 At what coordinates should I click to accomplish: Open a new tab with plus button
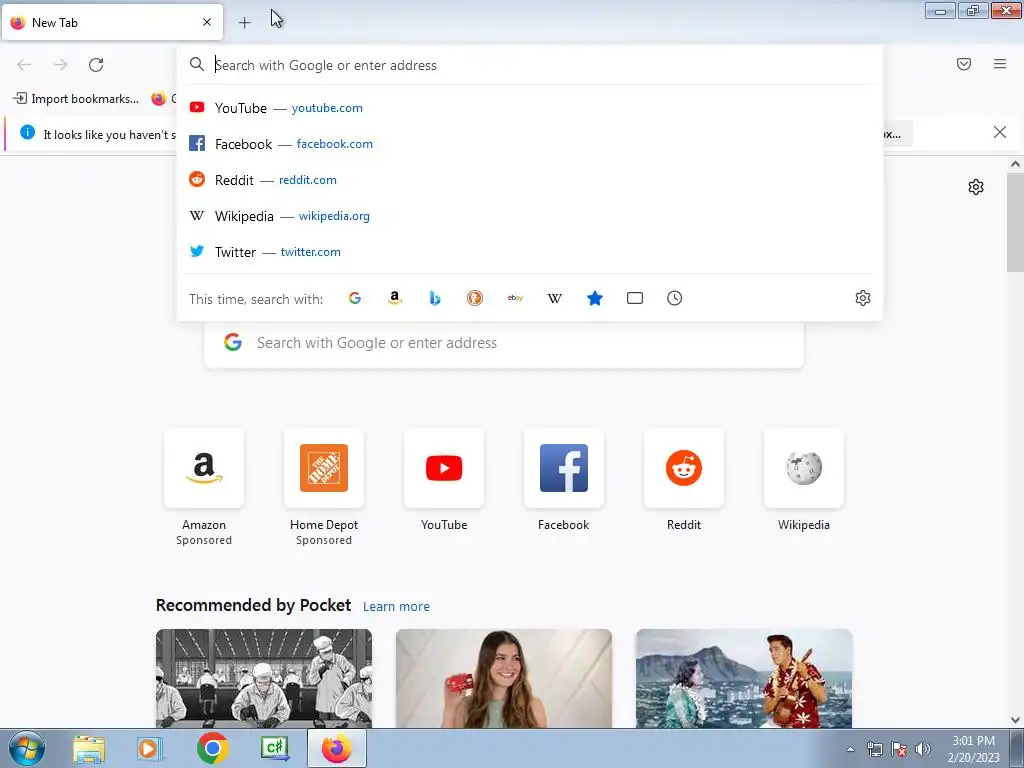click(244, 23)
